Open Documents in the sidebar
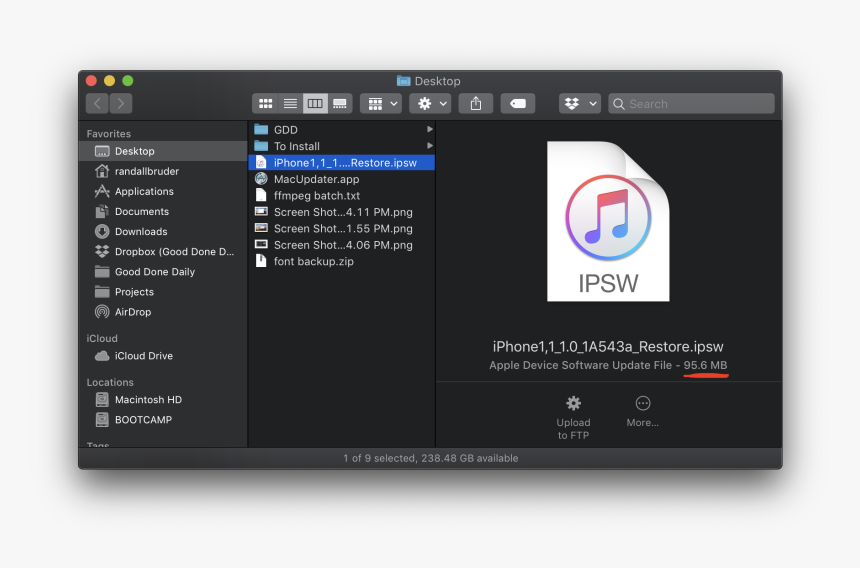Screen dimensions: 860x568 [x=163, y=212]
